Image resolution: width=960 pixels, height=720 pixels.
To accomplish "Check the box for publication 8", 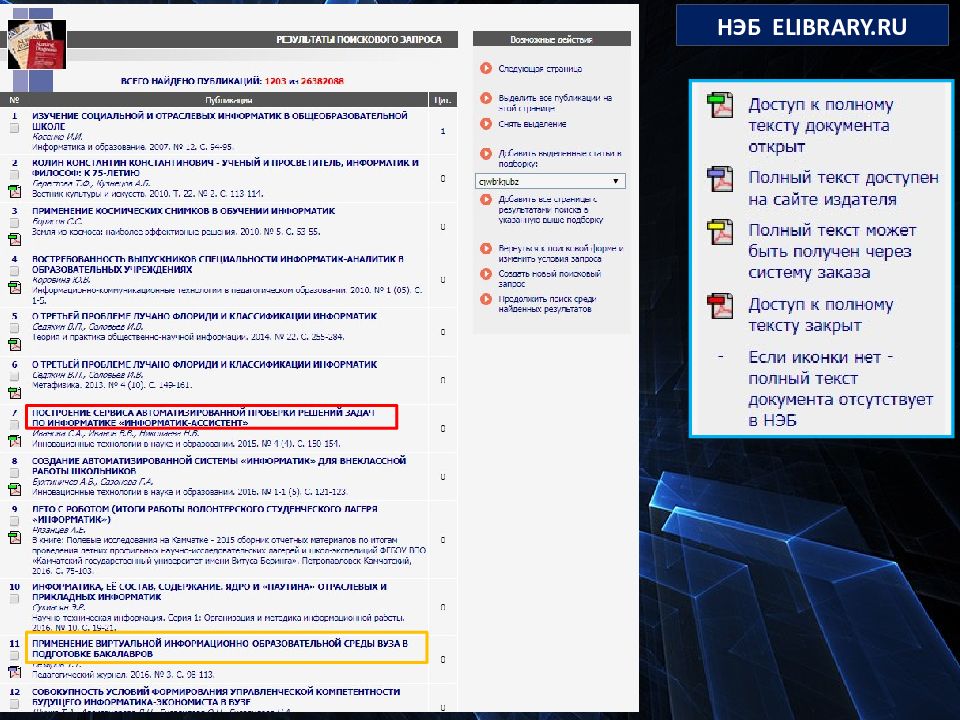I will [x=14, y=473].
